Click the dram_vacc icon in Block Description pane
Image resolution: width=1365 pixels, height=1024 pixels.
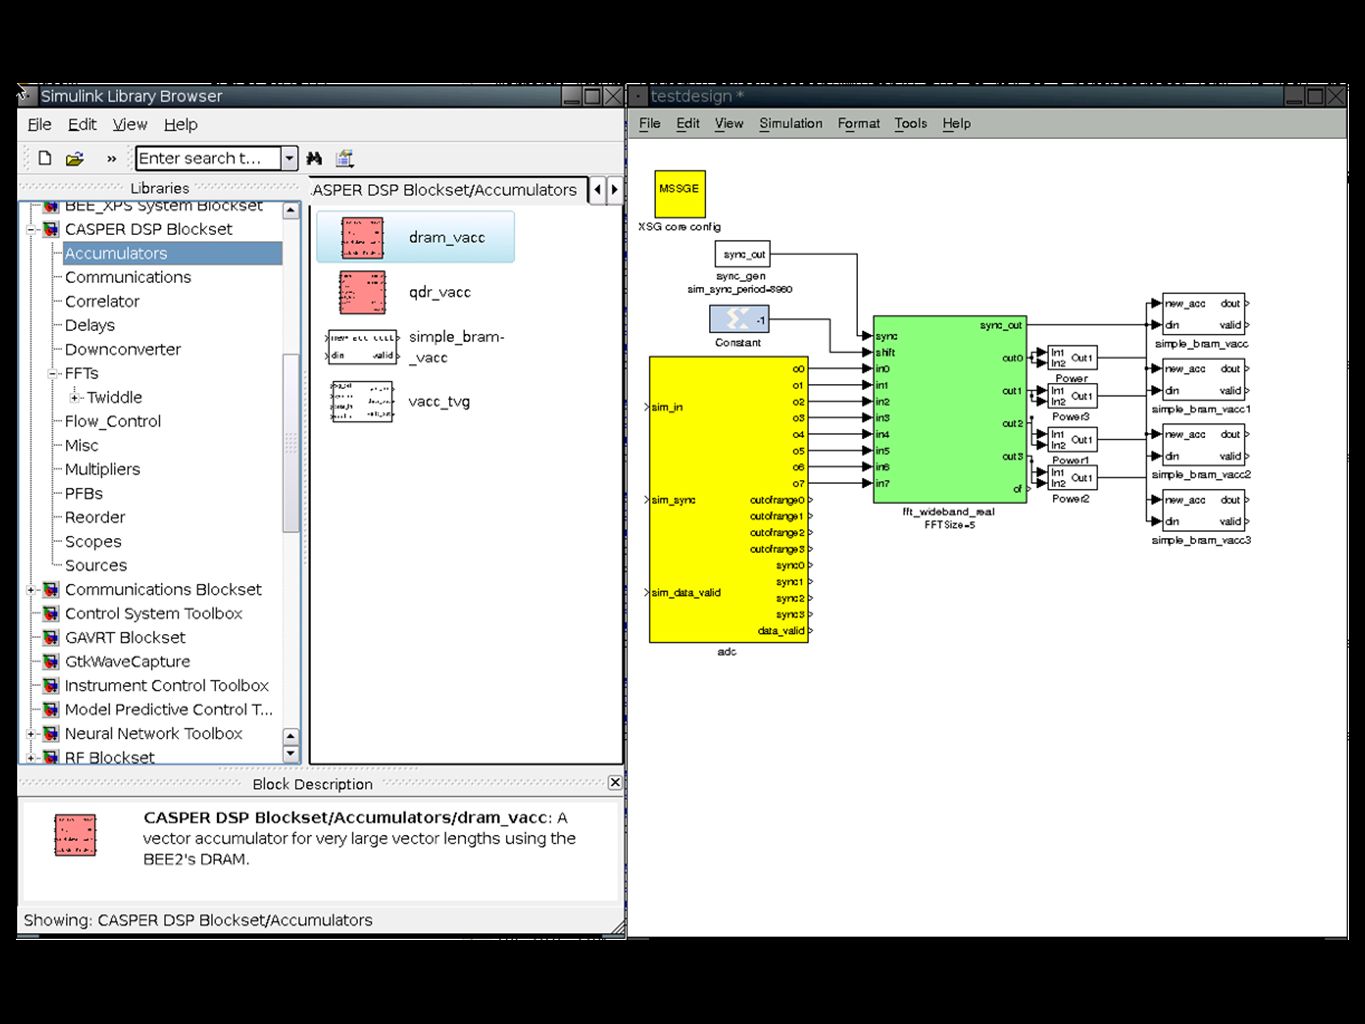[75, 835]
